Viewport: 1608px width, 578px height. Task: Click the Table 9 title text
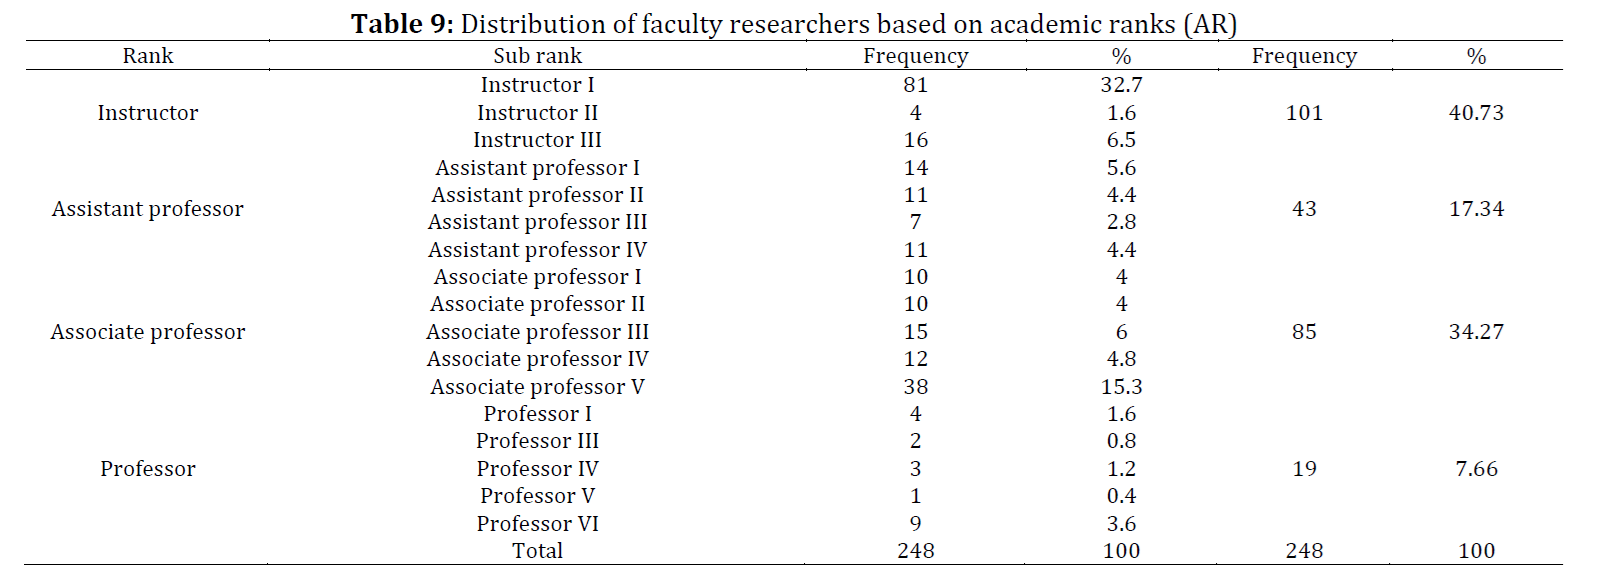coord(794,23)
